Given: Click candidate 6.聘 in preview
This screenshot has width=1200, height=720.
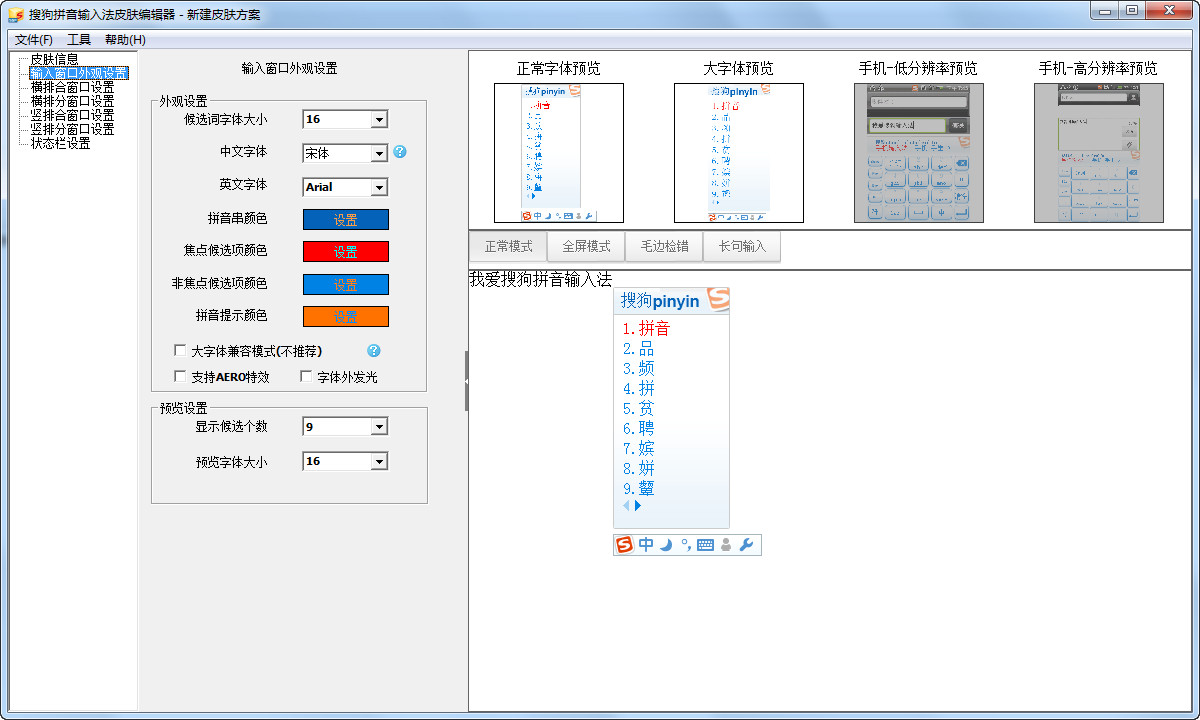Looking at the screenshot, I should pyautogui.click(x=638, y=428).
